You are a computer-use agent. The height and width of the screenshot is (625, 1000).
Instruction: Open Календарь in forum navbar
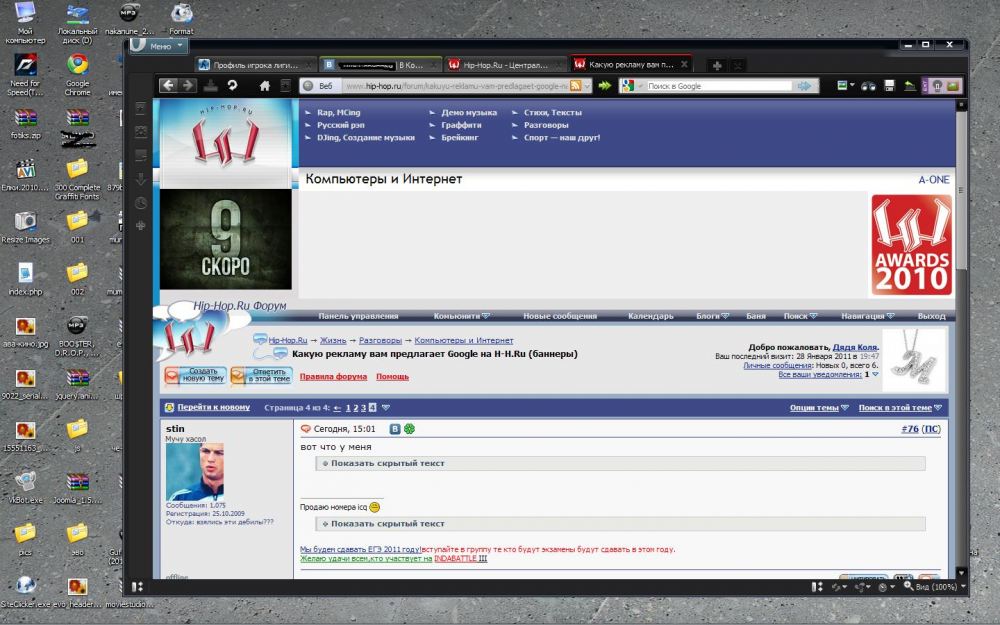[x=651, y=316]
